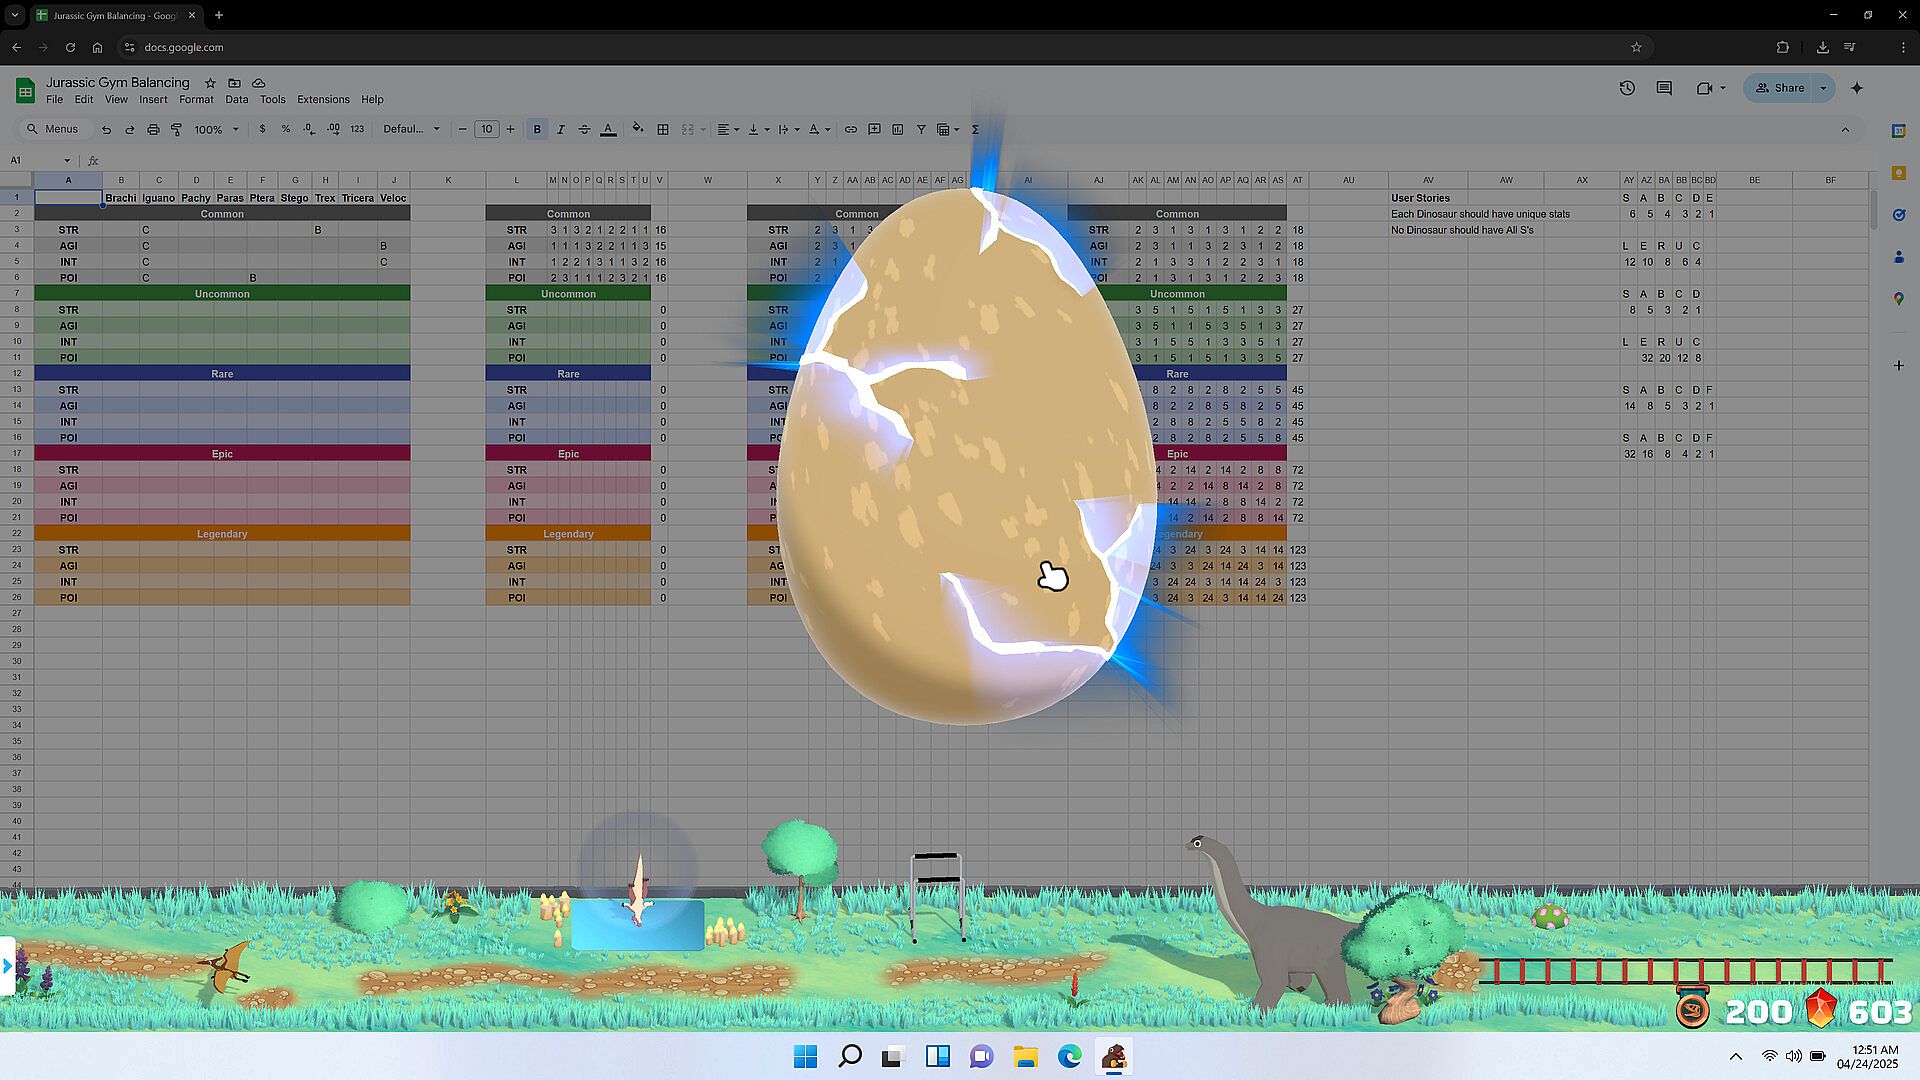Click the create filter icon

tap(921, 129)
